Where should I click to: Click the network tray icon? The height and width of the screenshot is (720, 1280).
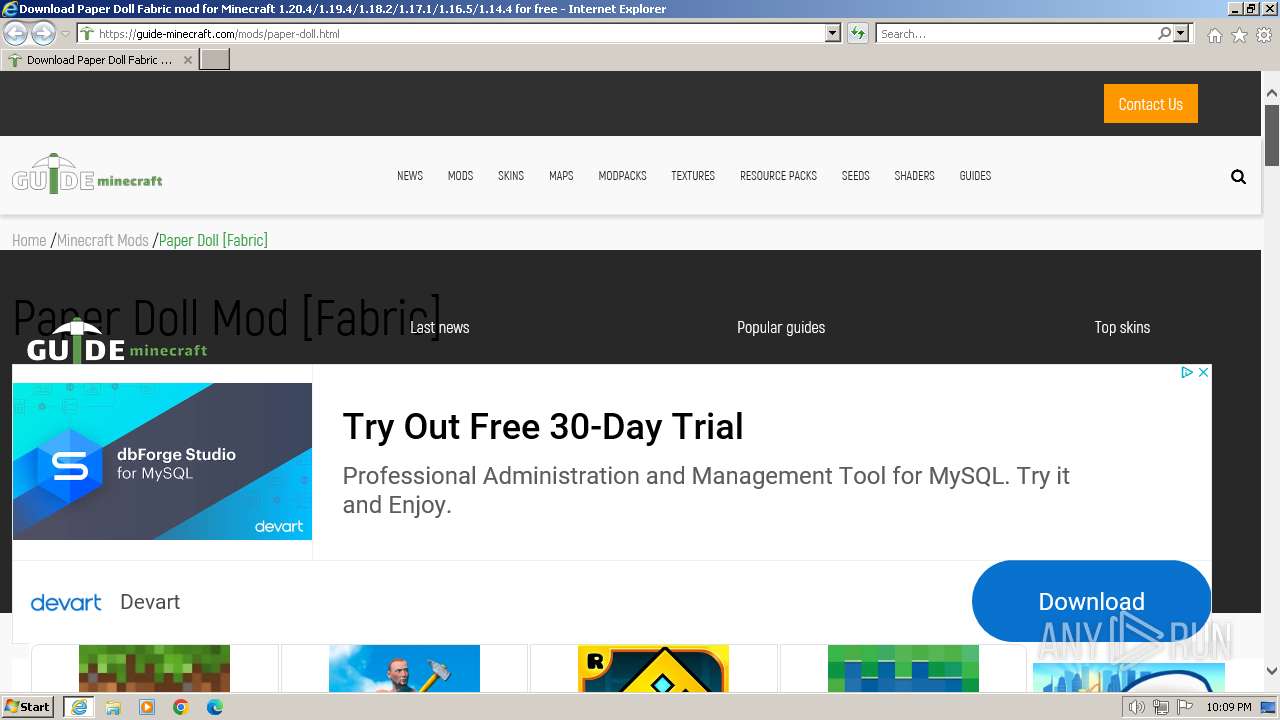tap(1160, 707)
